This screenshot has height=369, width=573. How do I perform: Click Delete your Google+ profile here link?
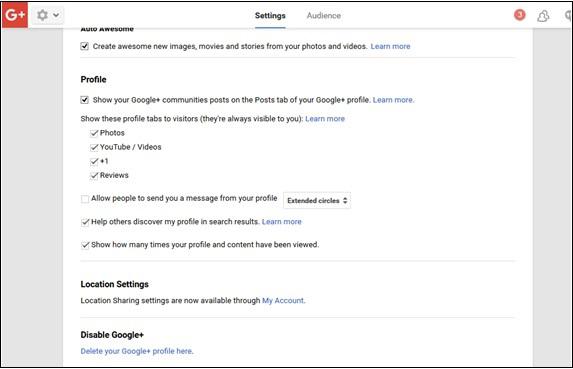tap(136, 351)
